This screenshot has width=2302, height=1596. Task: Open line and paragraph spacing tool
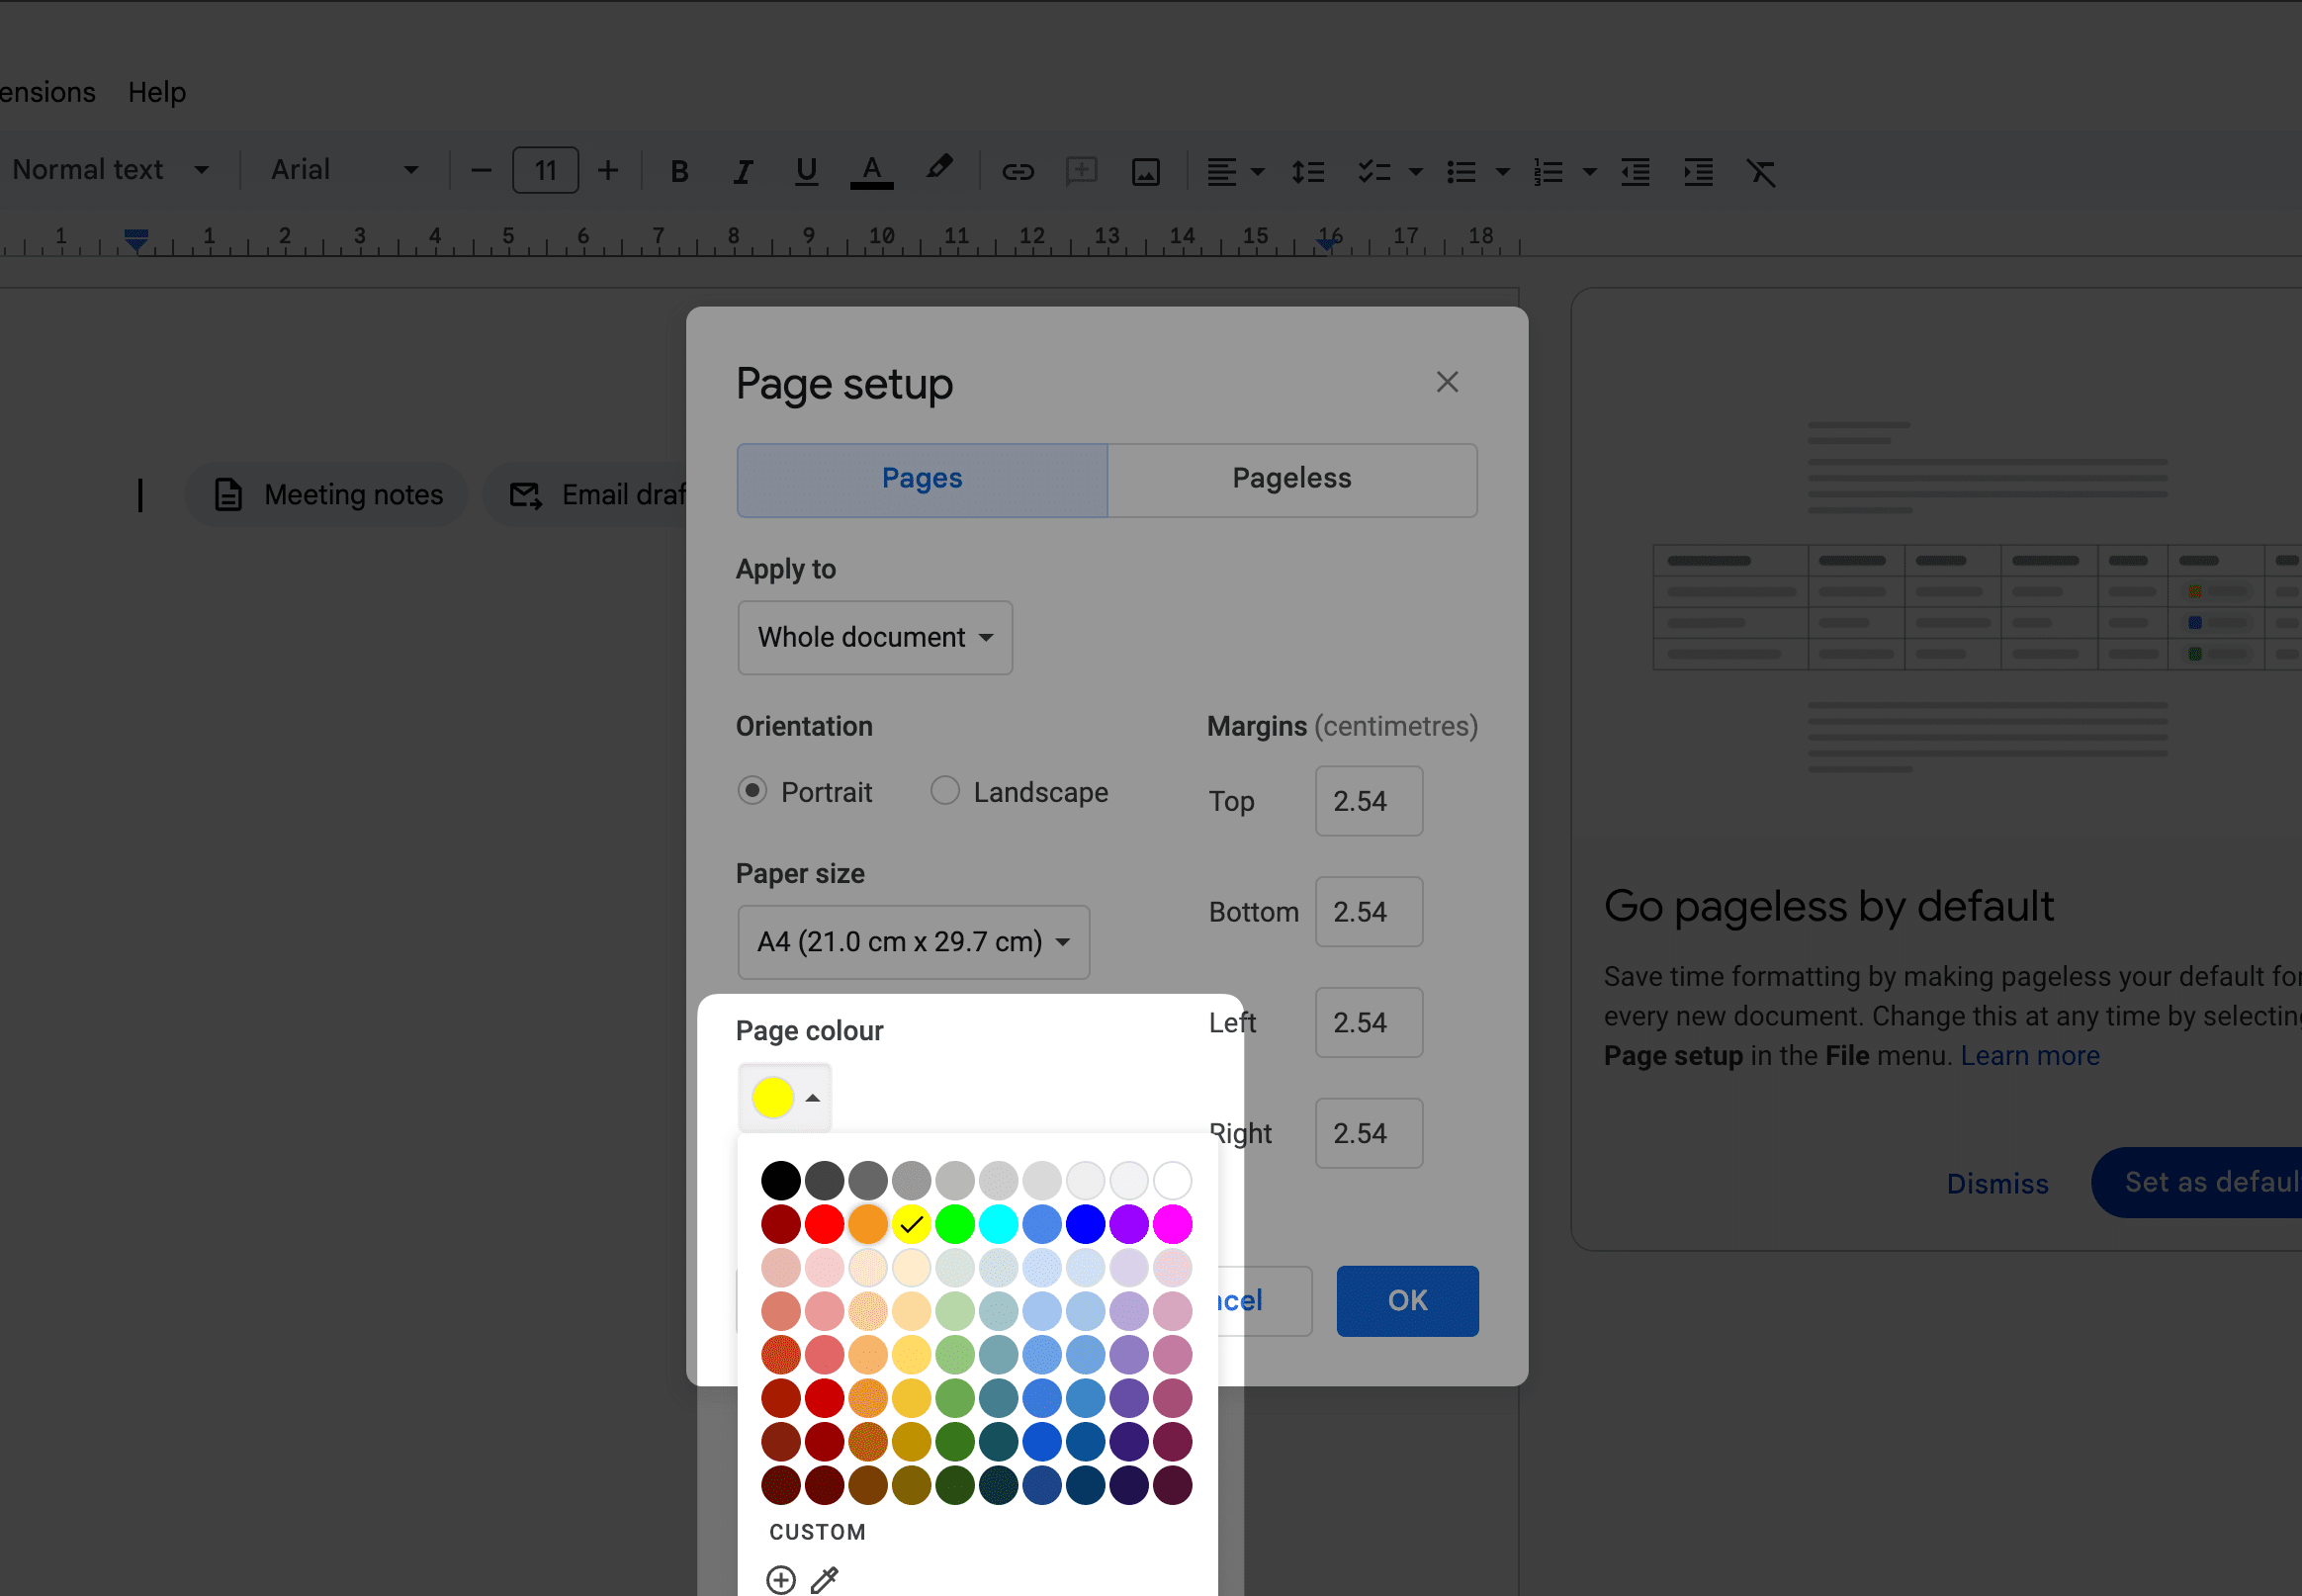[1307, 172]
